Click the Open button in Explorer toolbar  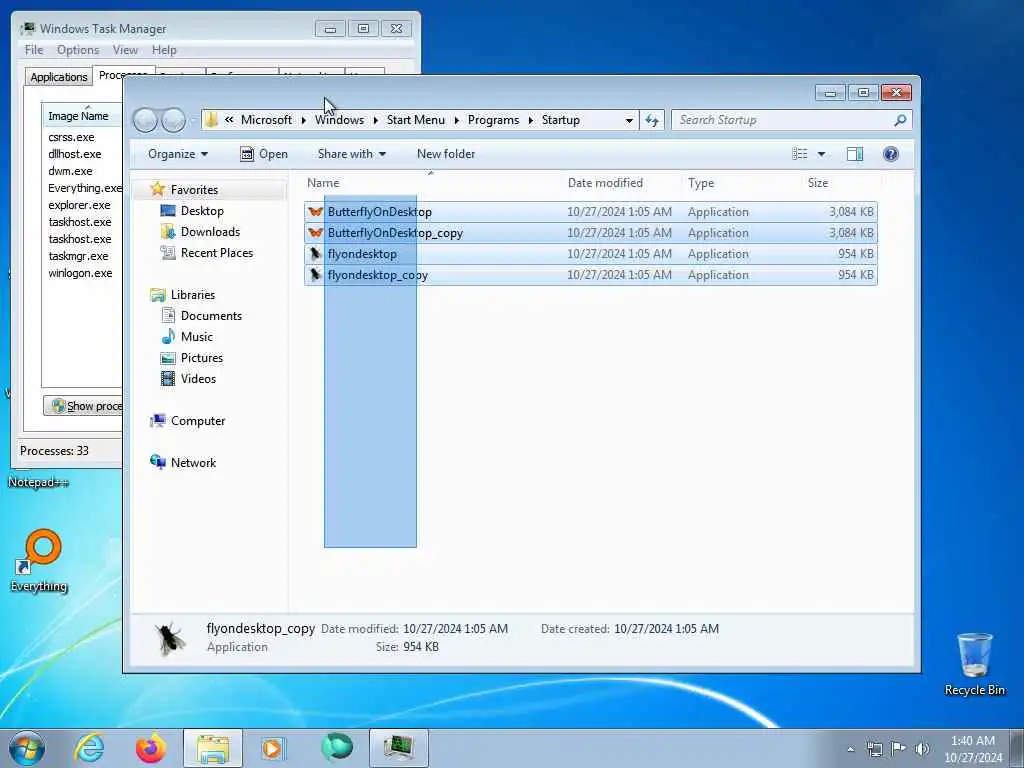(x=264, y=154)
